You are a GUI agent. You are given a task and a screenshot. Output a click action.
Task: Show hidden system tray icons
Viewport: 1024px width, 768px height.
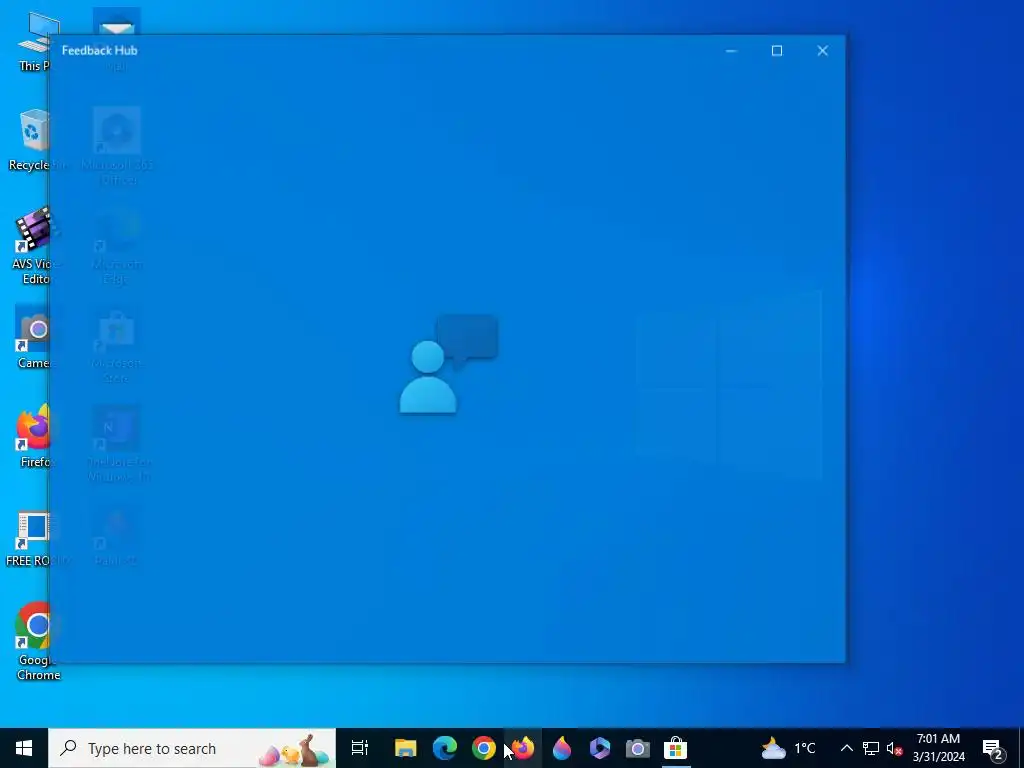tap(846, 748)
